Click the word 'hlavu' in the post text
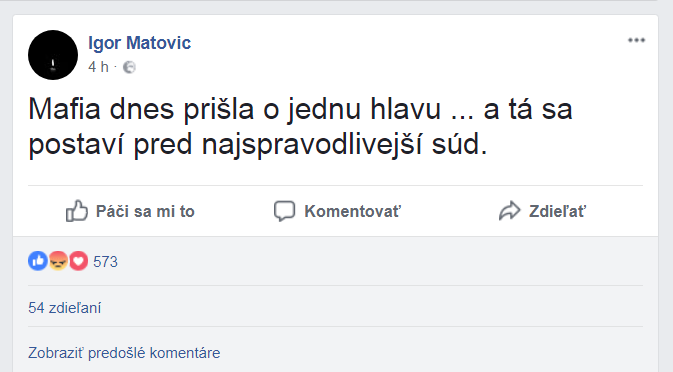 406,109
